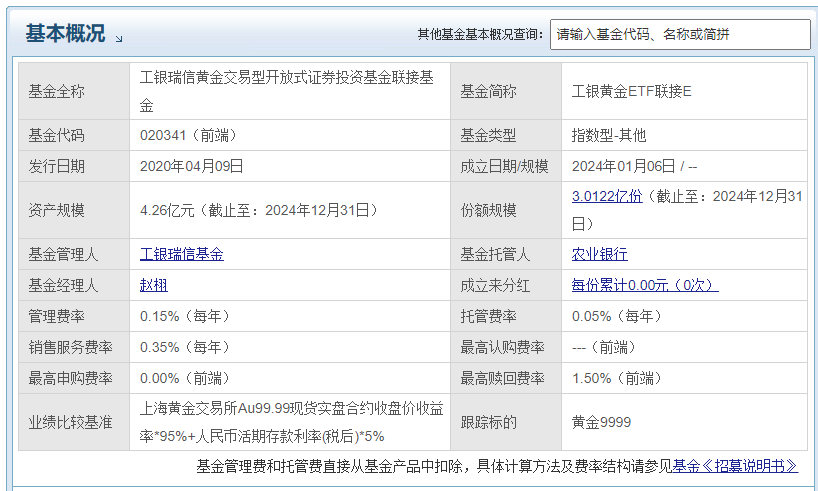Select the 发行日期 label cell

pos(74,166)
